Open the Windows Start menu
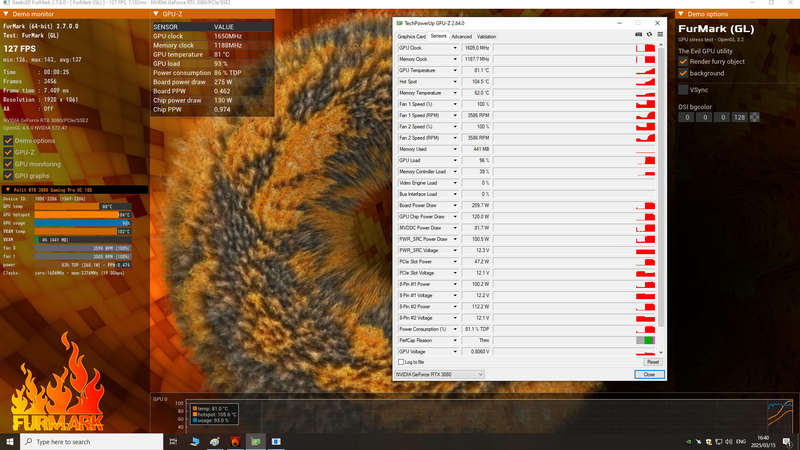 (10, 441)
